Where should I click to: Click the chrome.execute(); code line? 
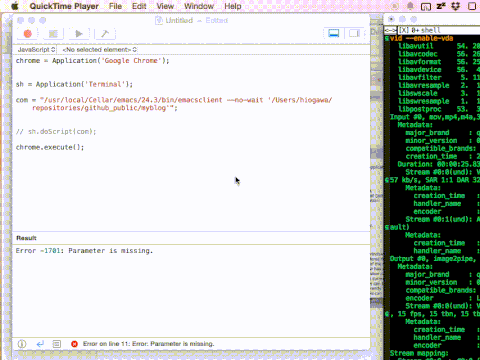[x=50, y=147]
